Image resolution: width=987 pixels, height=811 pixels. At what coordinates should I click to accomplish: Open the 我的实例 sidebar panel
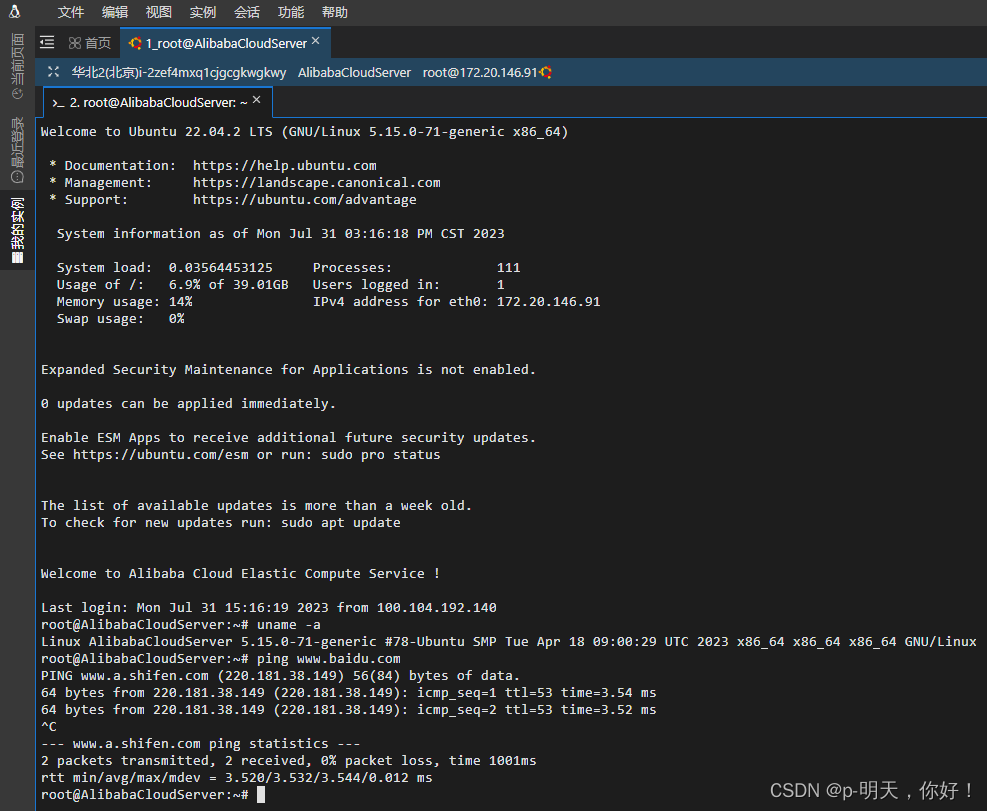click(x=18, y=230)
